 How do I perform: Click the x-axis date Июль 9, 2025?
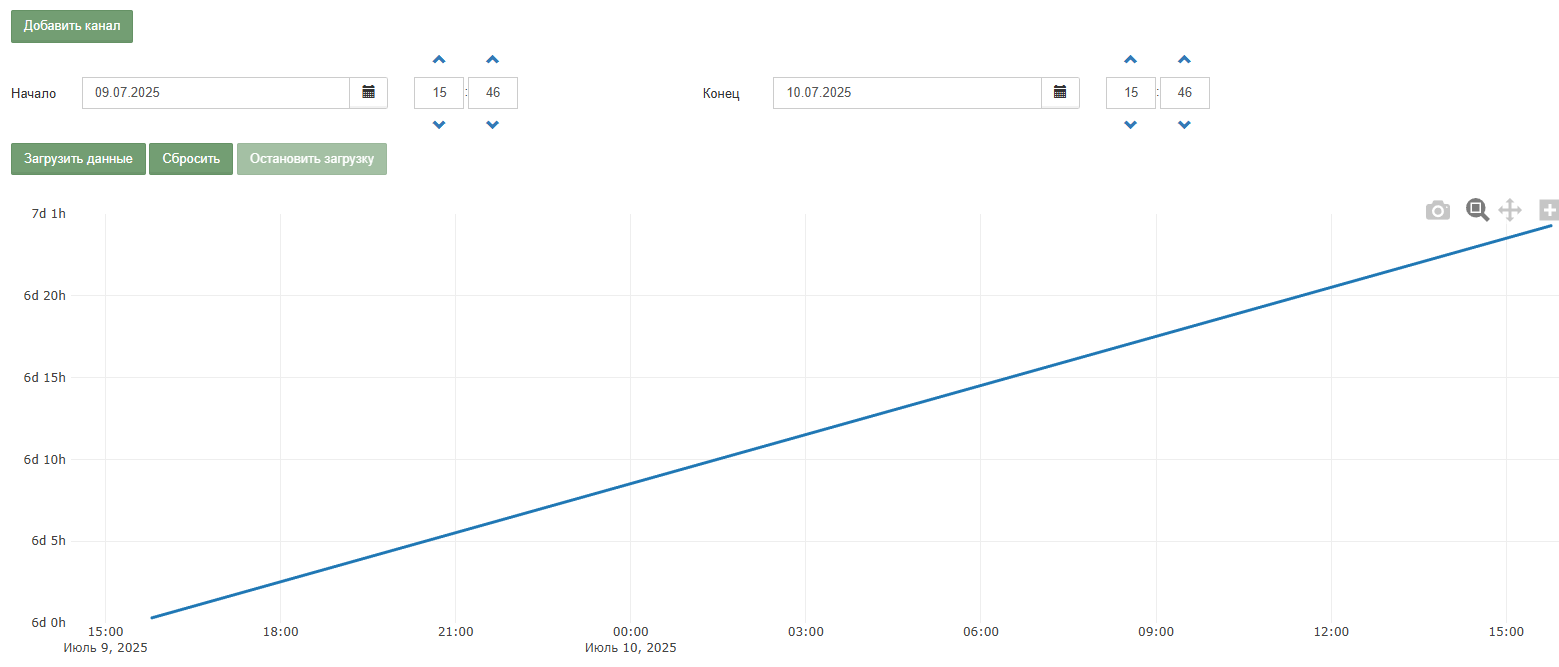[x=105, y=648]
